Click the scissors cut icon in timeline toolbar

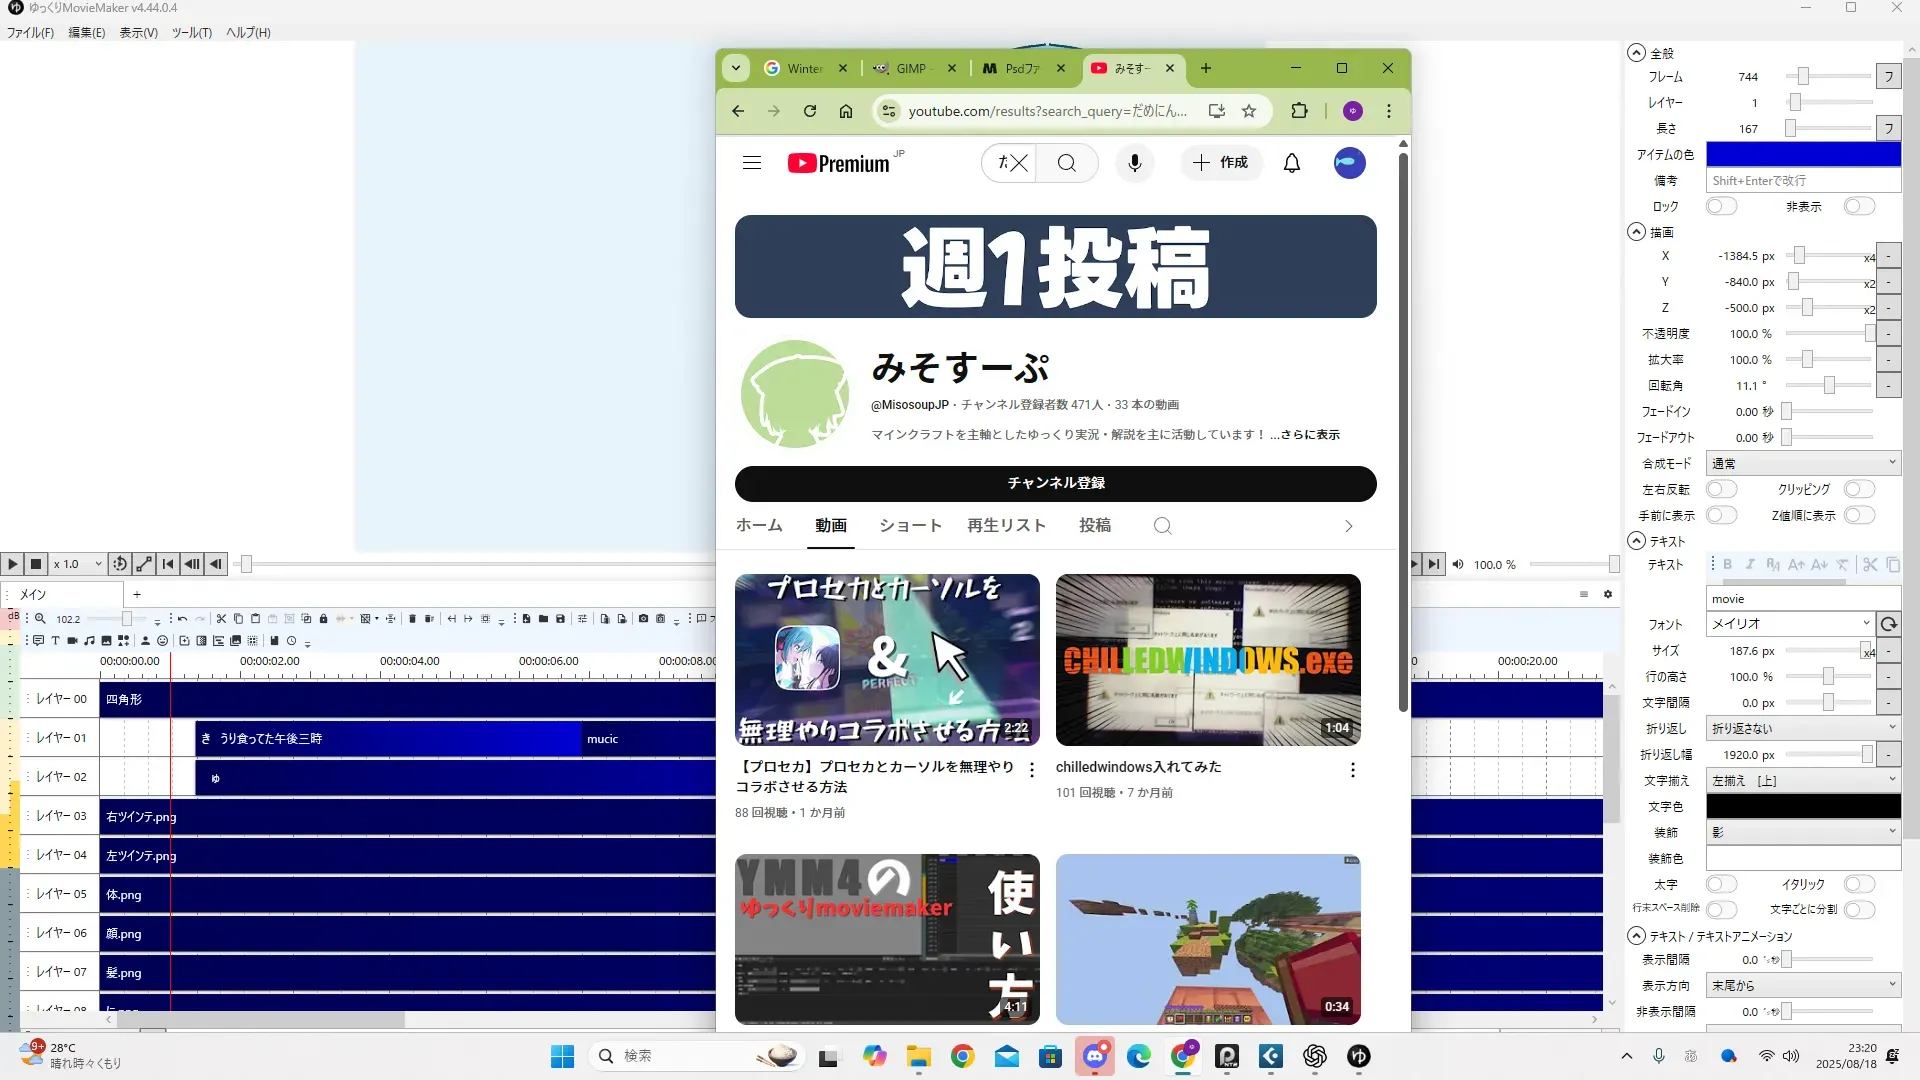[x=222, y=619]
